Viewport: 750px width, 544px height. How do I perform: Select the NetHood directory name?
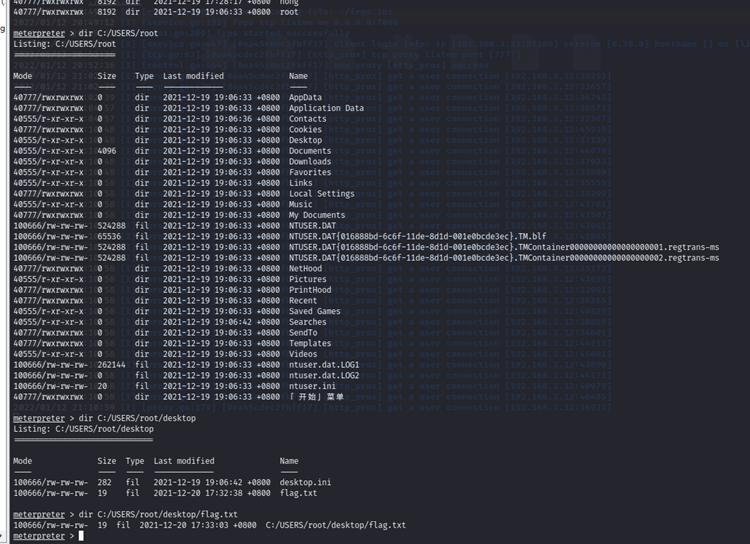[305, 268]
